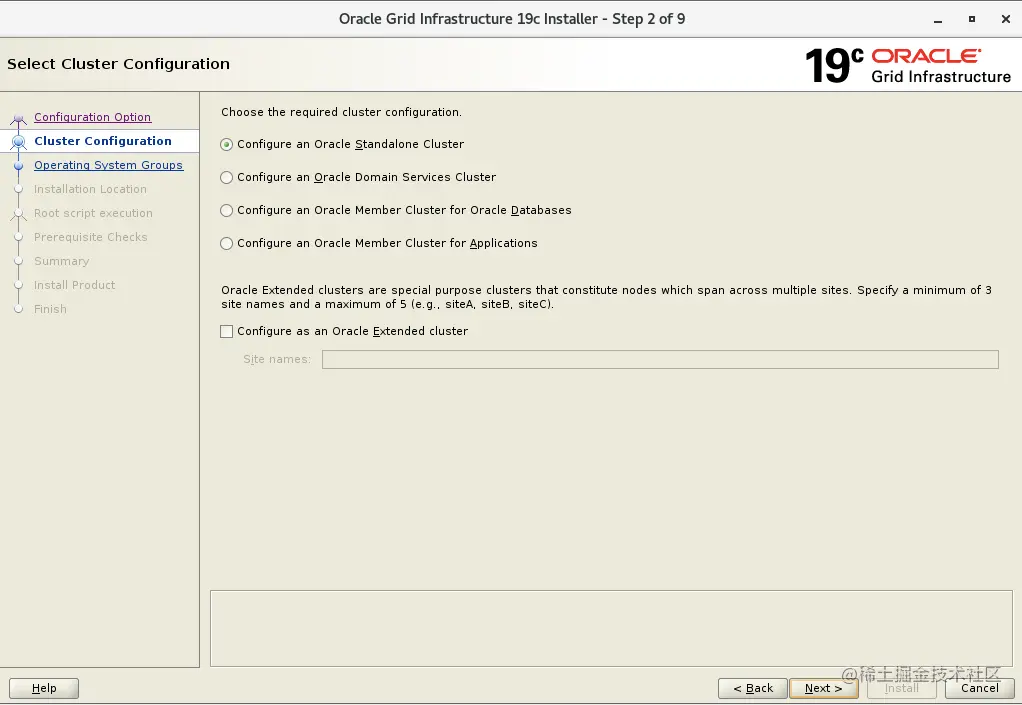The image size is (1022, 705).
Task: Maximize the installer window
Action: [x=972, y=20]
